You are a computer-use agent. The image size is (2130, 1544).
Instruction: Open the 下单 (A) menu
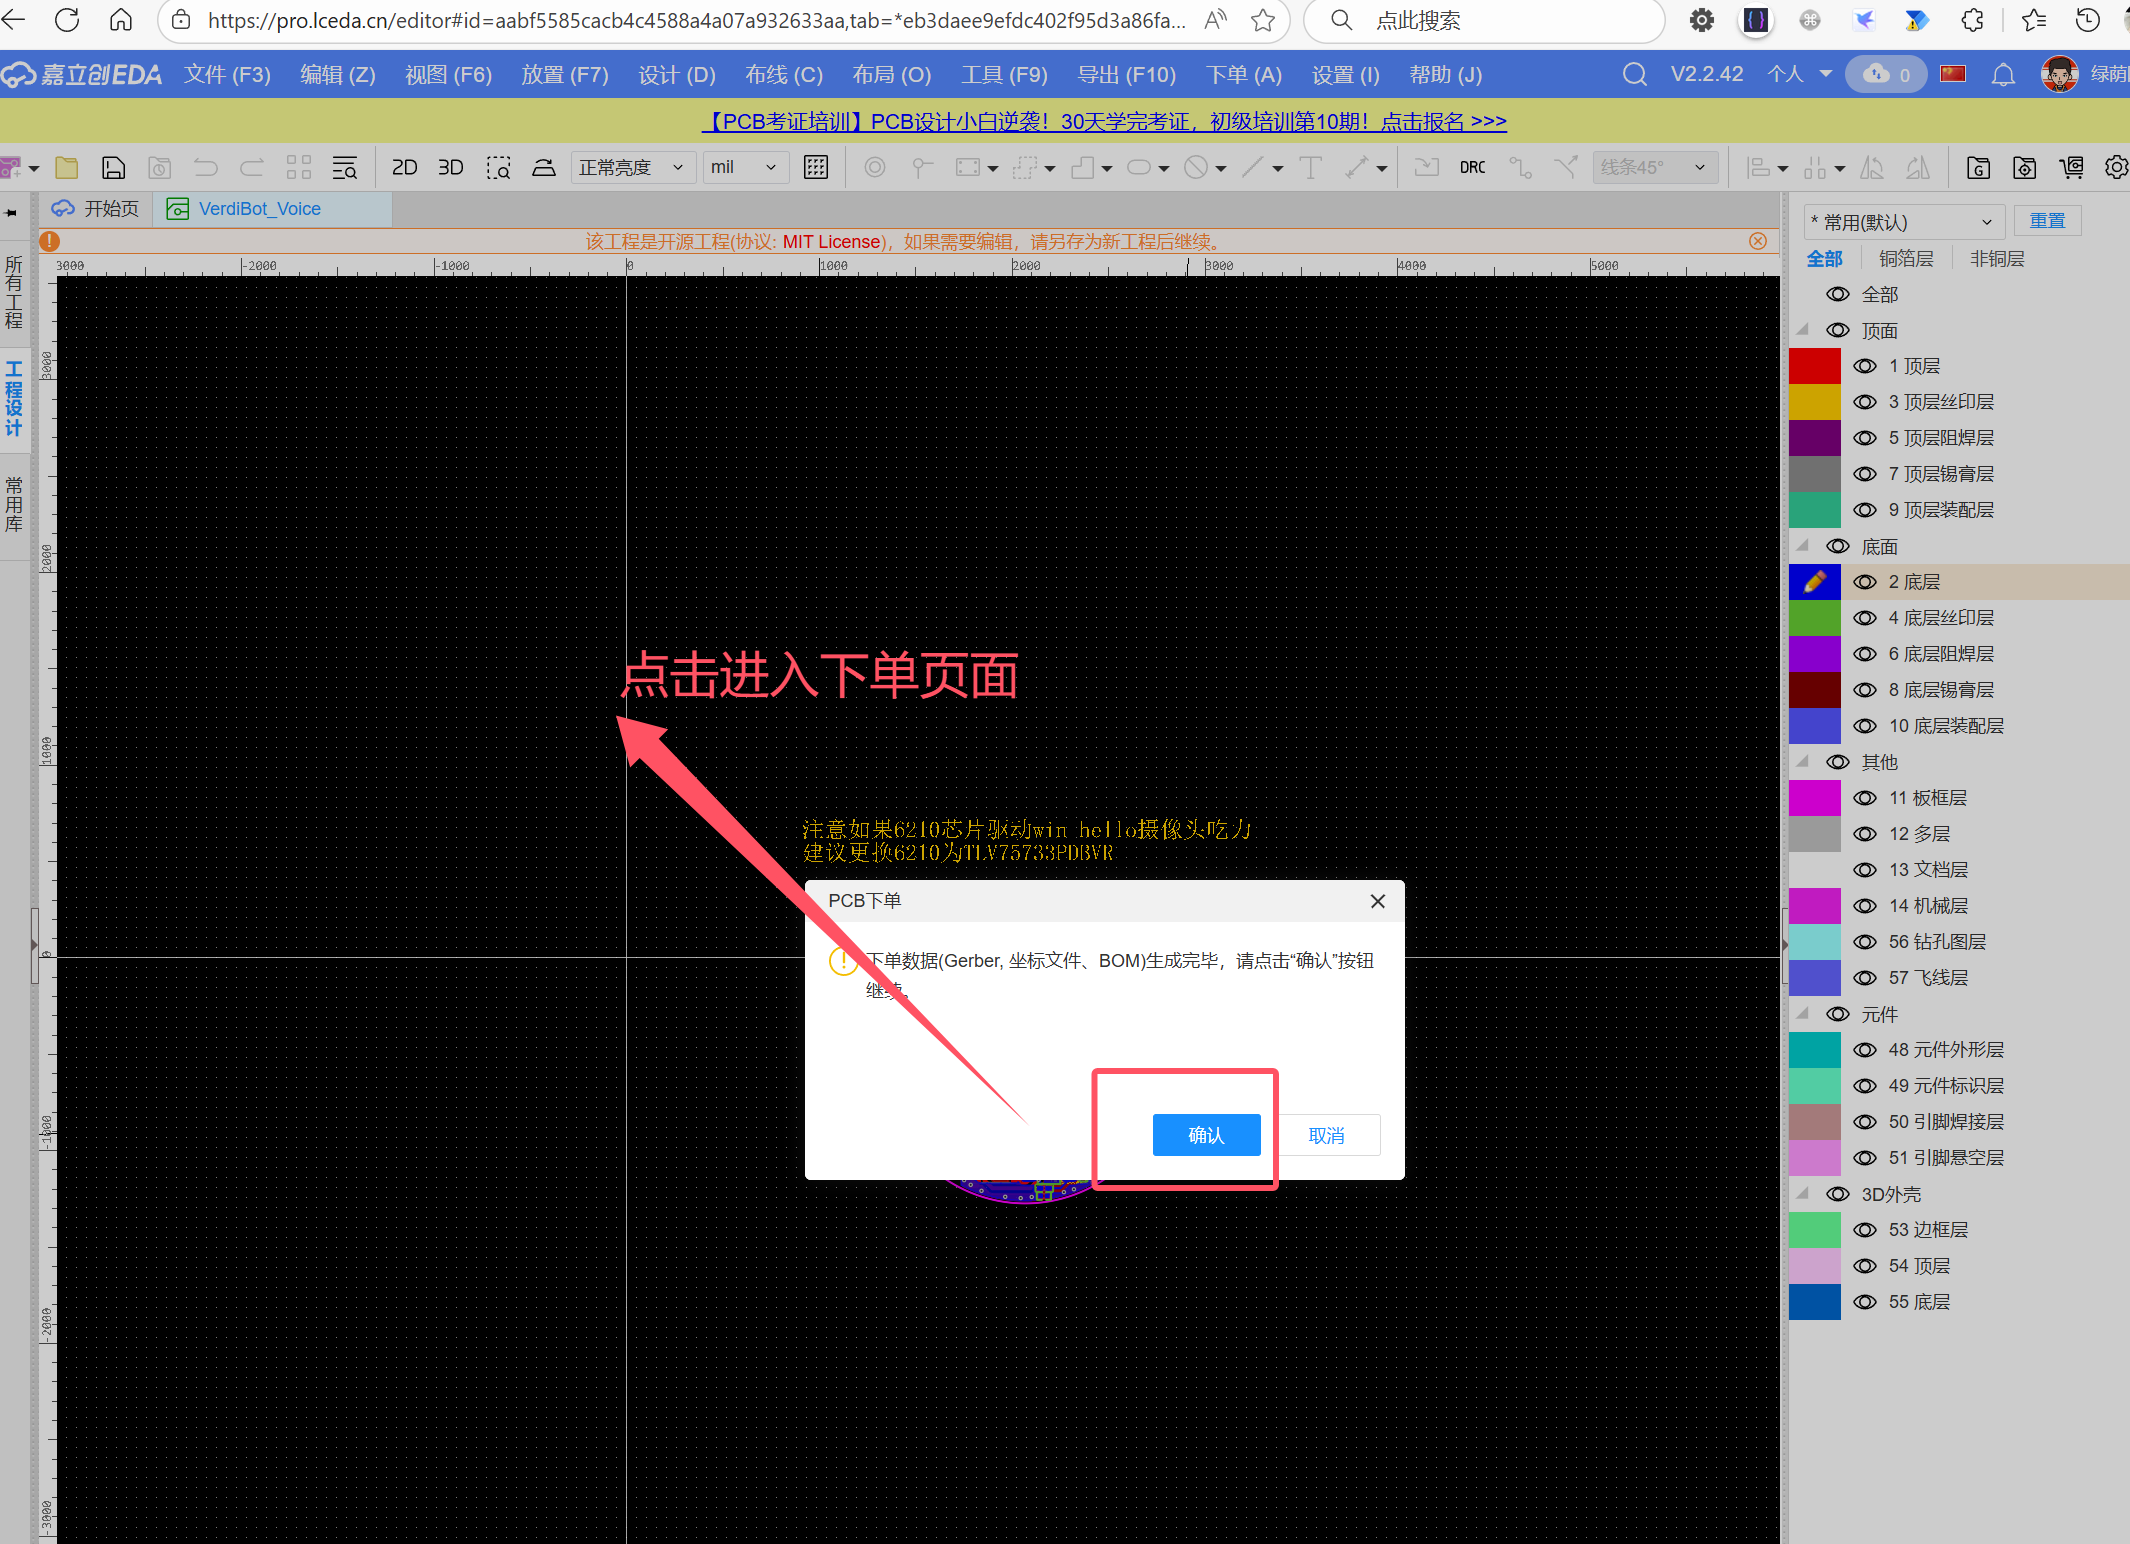click(x=1243, y=75)
